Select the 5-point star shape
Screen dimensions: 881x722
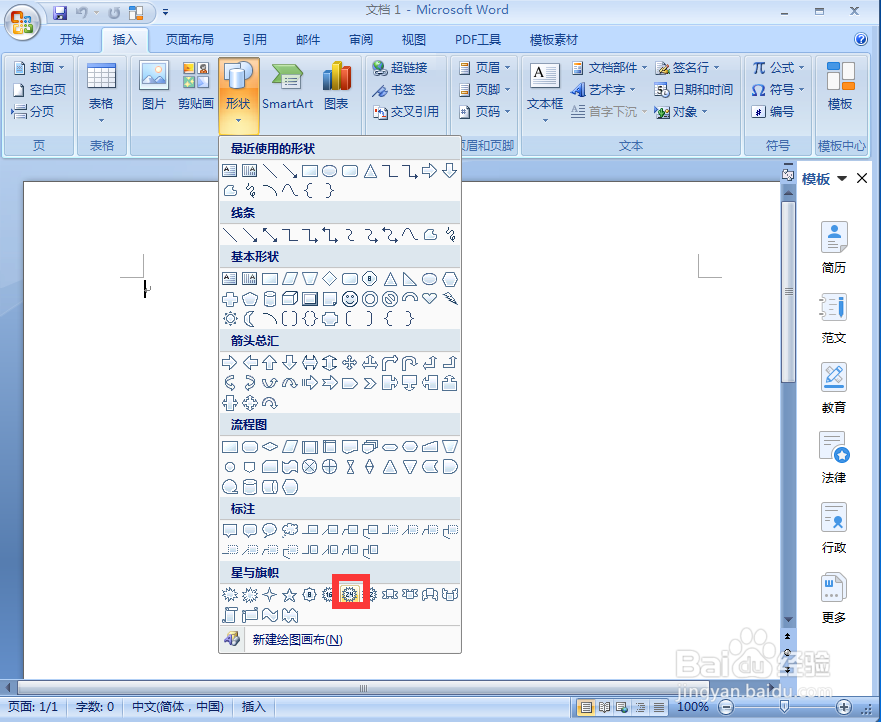pyautogui.click(x=289, y=594)
